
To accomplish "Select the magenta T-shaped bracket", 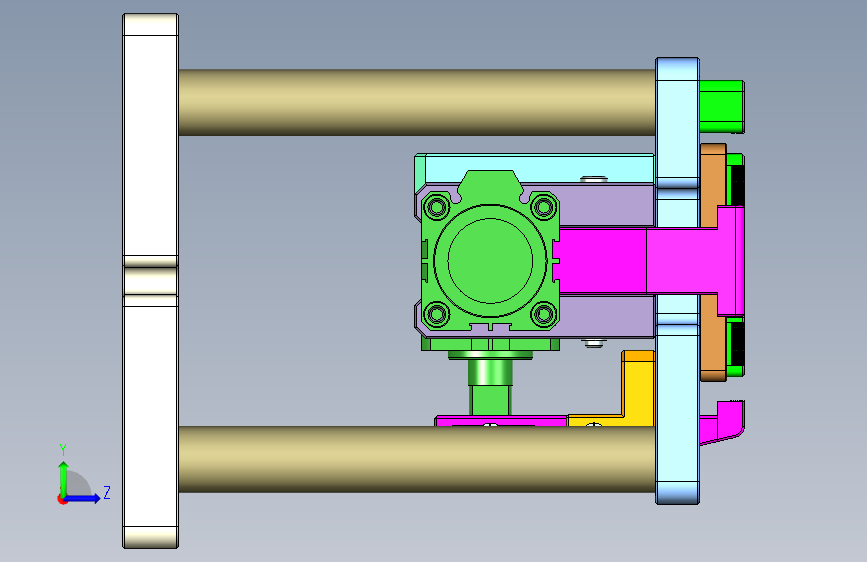I will click(650, 260).
